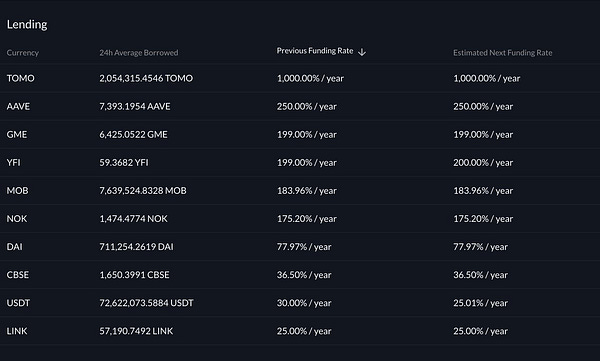Click the Previous Funding Rate header text
Viewport: 600px width, 361px height.
coord(315,51)
